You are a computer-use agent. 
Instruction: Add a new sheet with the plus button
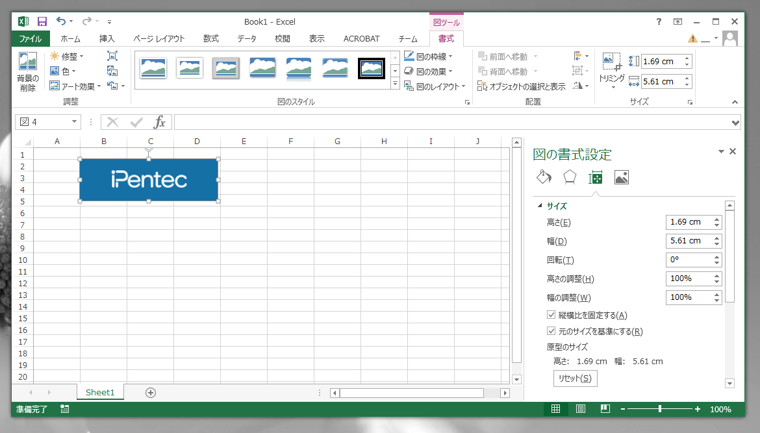151,392
